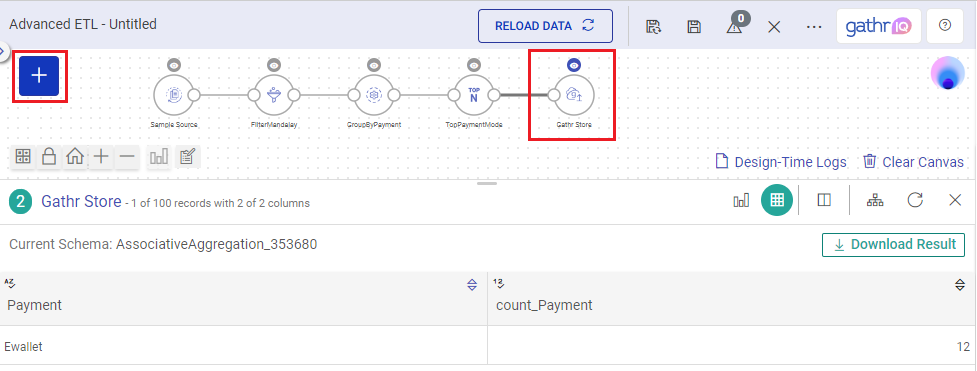
Task: Toggle the eye above GroupByPayment
Action: tap(374, 65)
